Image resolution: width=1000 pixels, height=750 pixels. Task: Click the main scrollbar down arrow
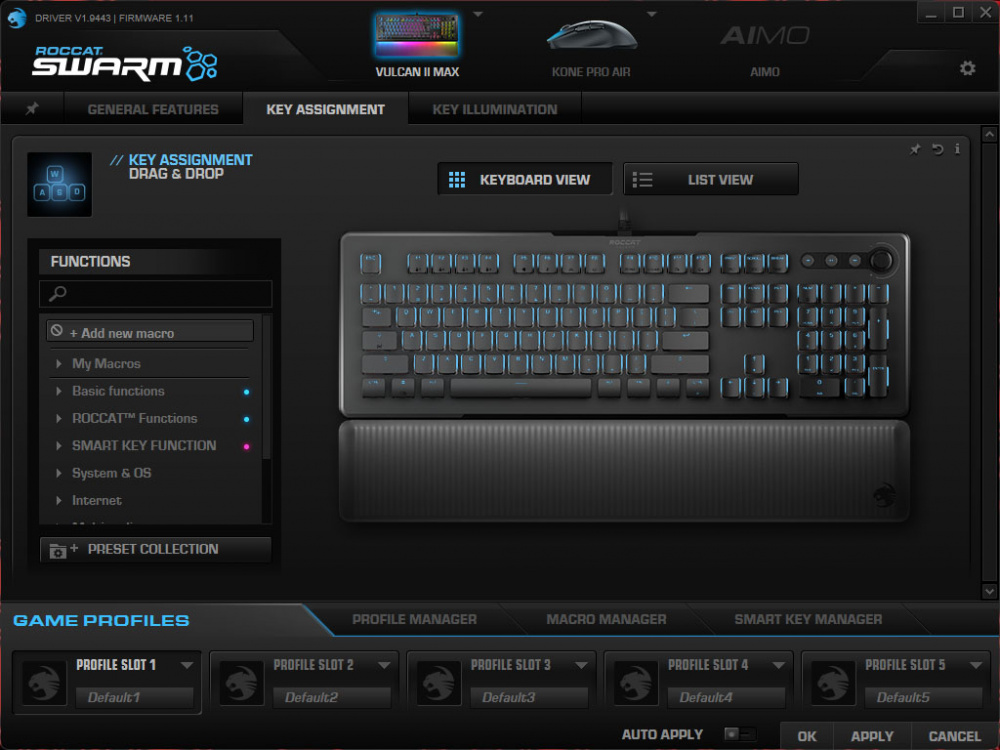(989, 591)
